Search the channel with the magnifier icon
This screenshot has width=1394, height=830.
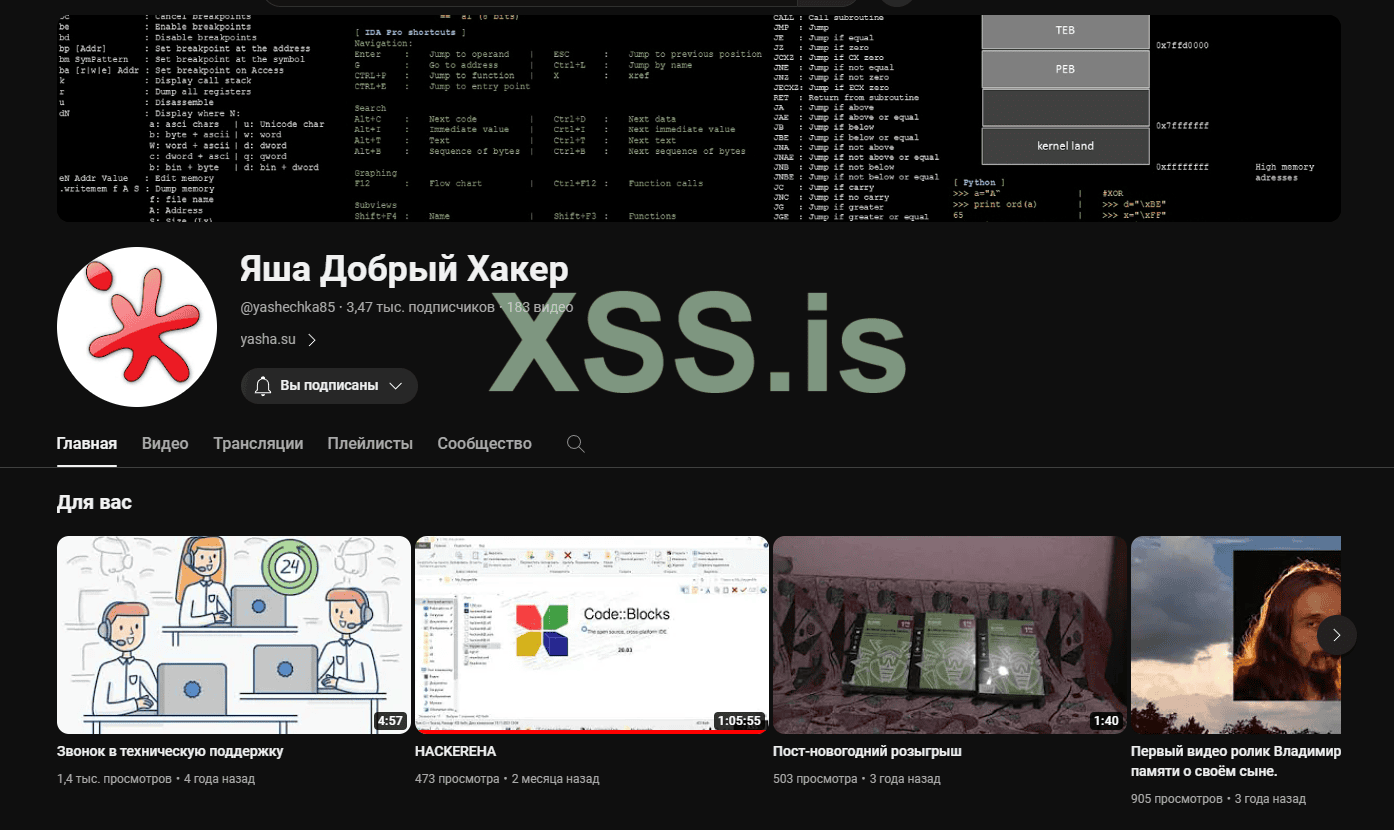(575, 443)
